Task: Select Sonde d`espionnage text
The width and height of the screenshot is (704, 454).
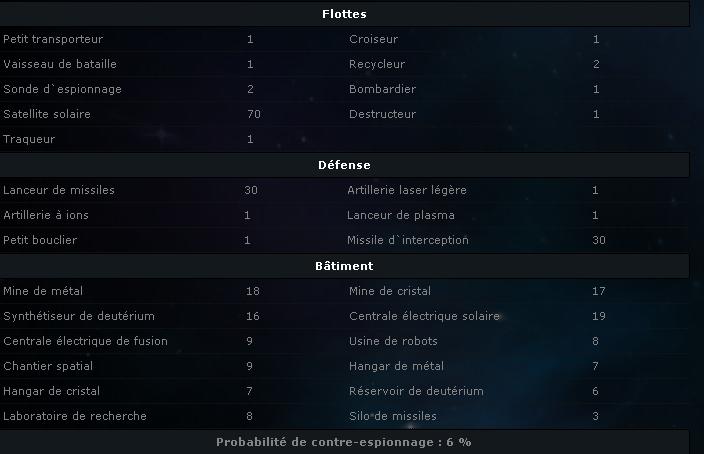Action: [x=62, y=89]
